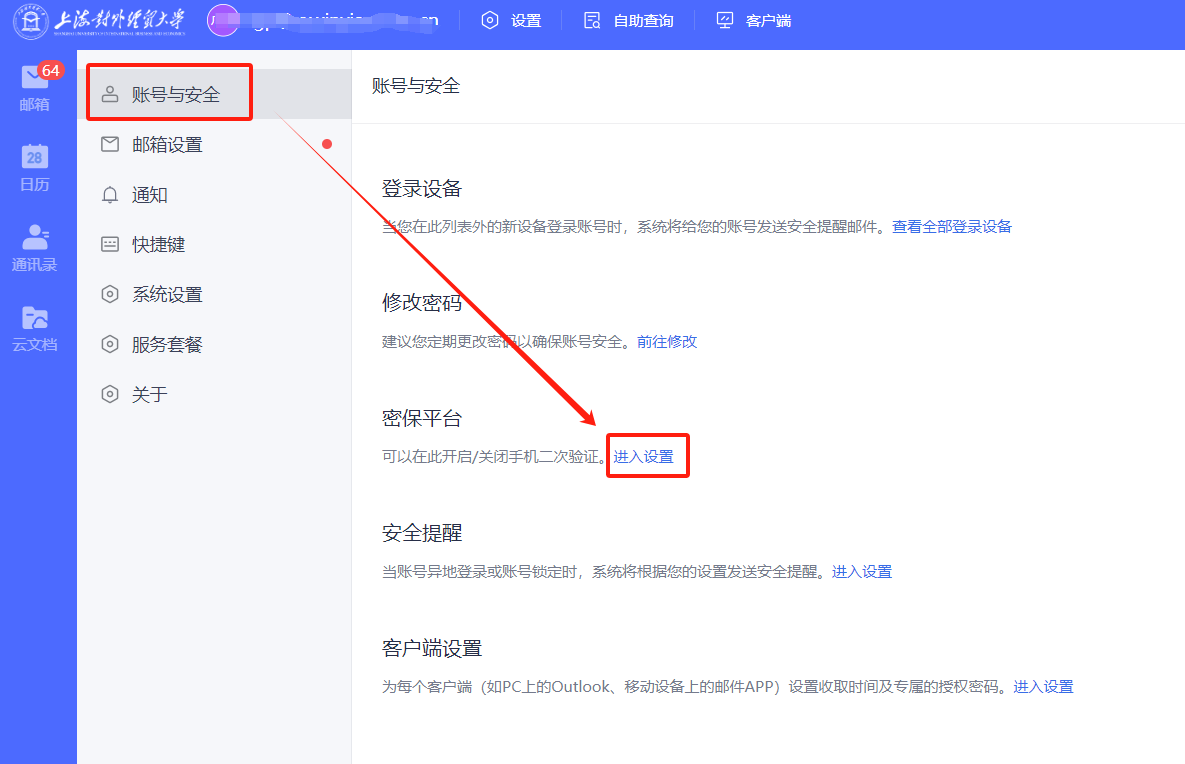Click 进入设置 under 客户端设置
The width and height of the screenshot is (1185, 764).
1043,687
